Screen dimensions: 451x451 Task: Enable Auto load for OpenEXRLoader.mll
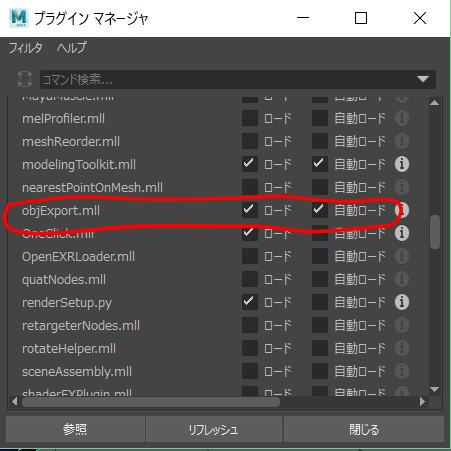click(320, 256)
